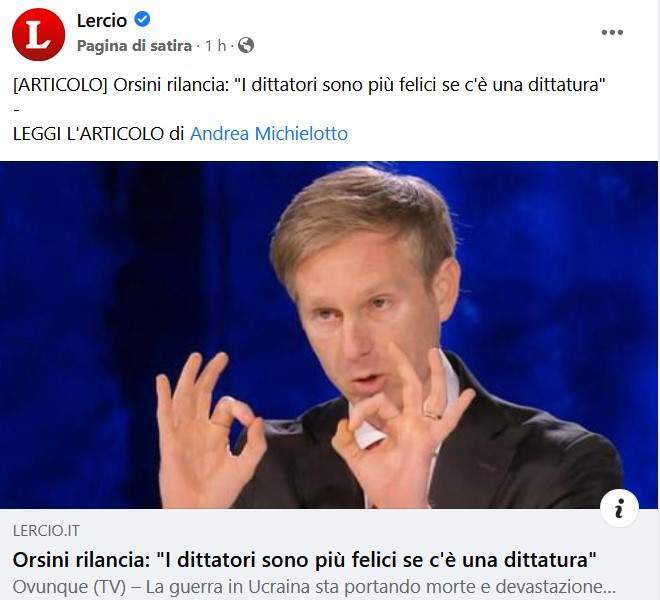Click the bold article headline about Orsini
The image size is (660, 600).
click(305, 560)
